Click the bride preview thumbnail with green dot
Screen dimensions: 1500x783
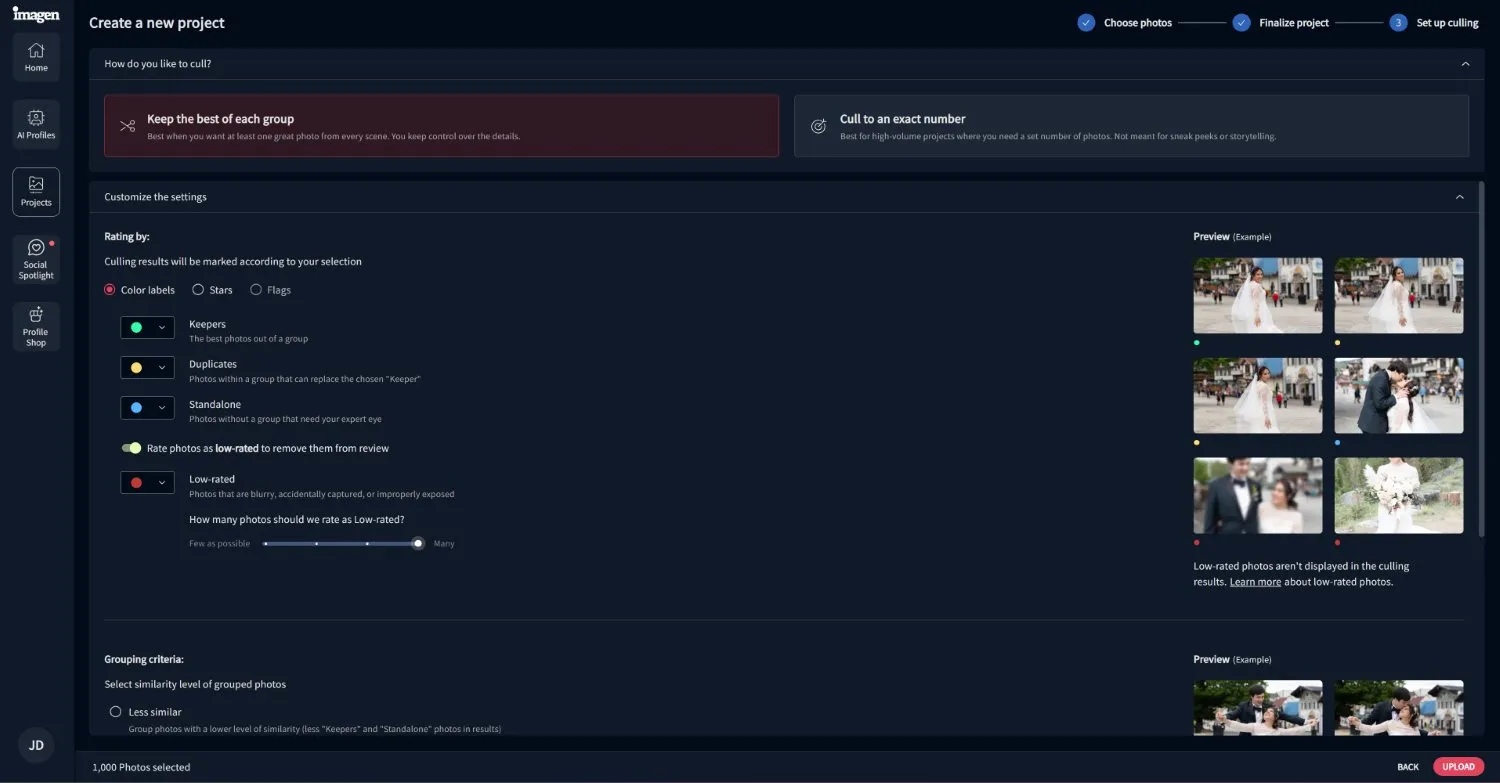1257,294
